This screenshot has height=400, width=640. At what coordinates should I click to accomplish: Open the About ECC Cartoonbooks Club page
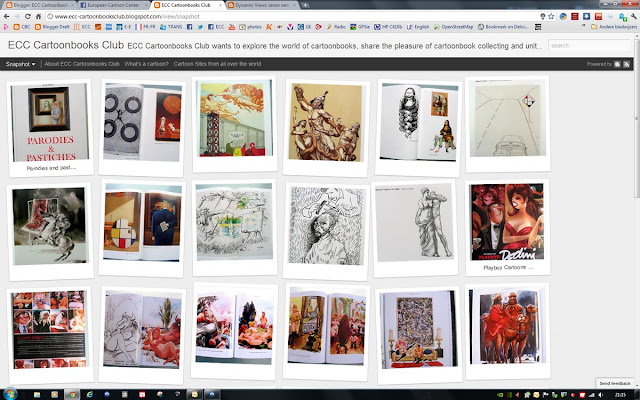(82, 64)
